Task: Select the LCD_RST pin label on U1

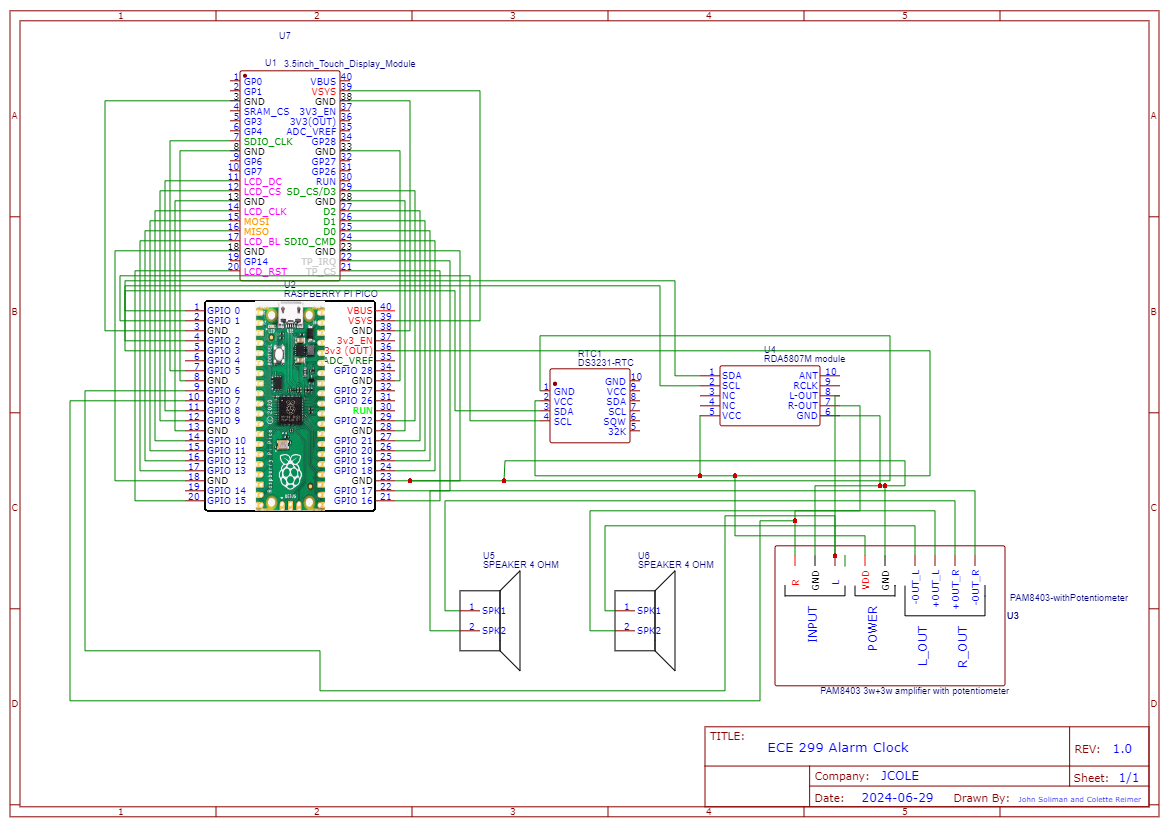Action: (x=265, y=271)
